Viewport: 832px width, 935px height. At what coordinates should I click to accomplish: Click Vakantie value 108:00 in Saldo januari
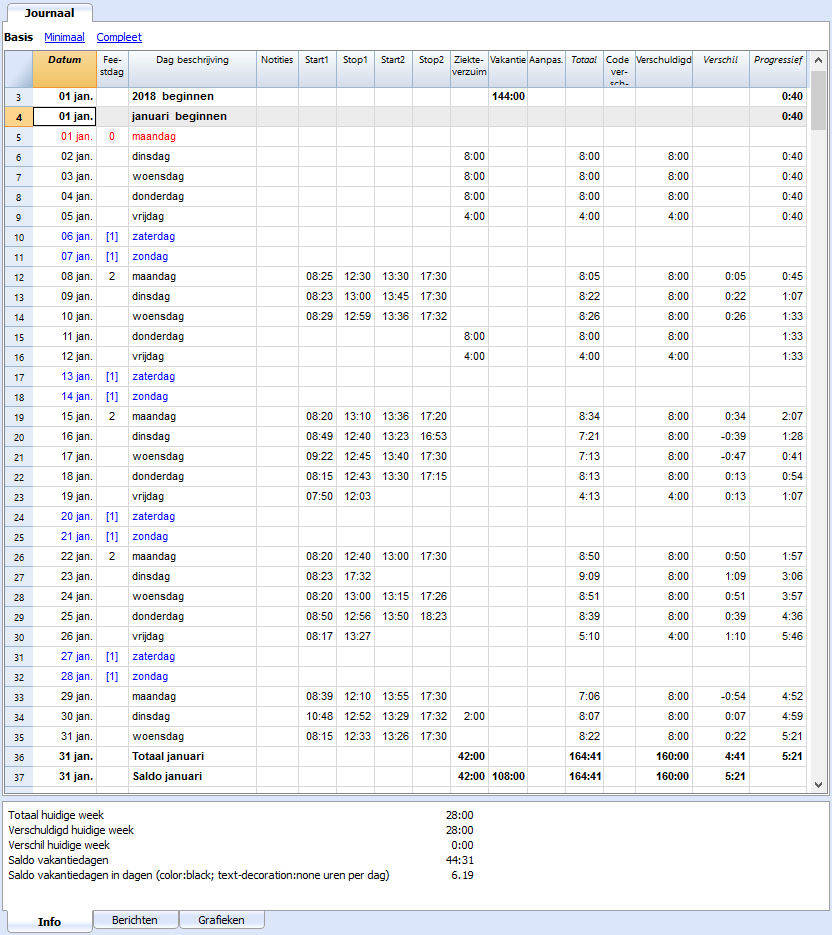[x=508, y=776]
